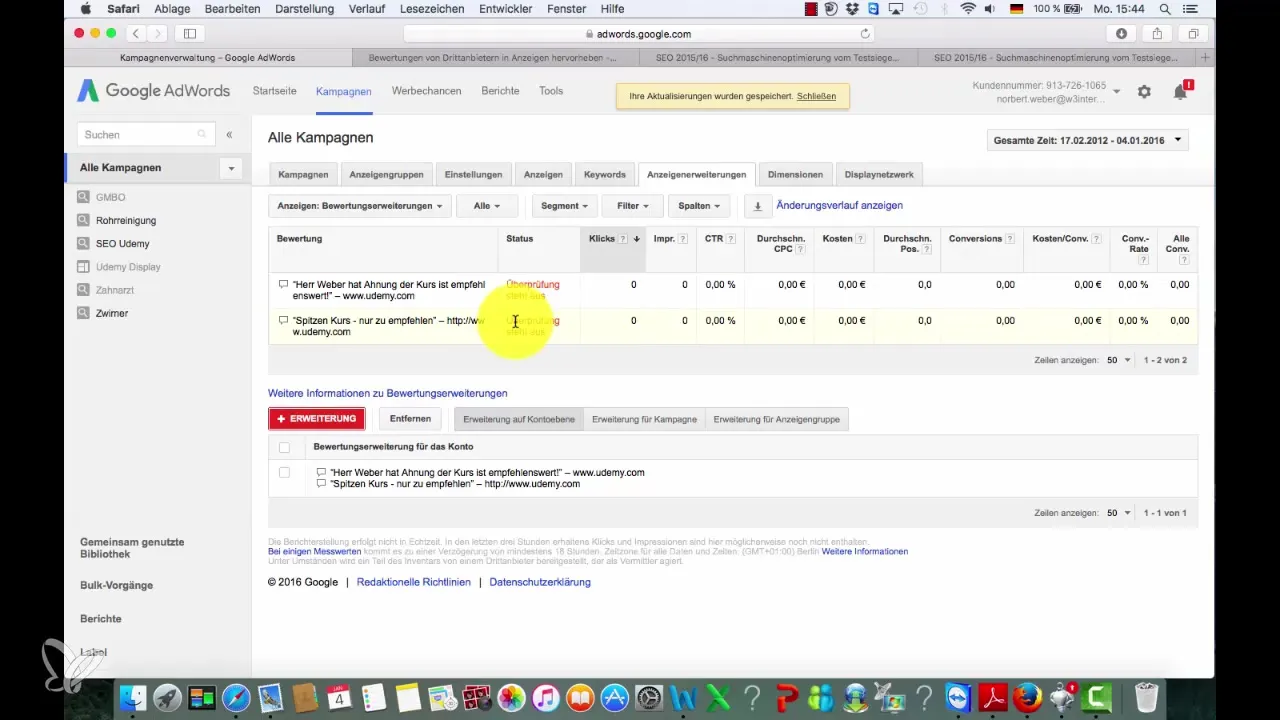The width and height of the screenshot is (1280, 720).
Task: Click the help icon next to Kosten
Action: 862,239
